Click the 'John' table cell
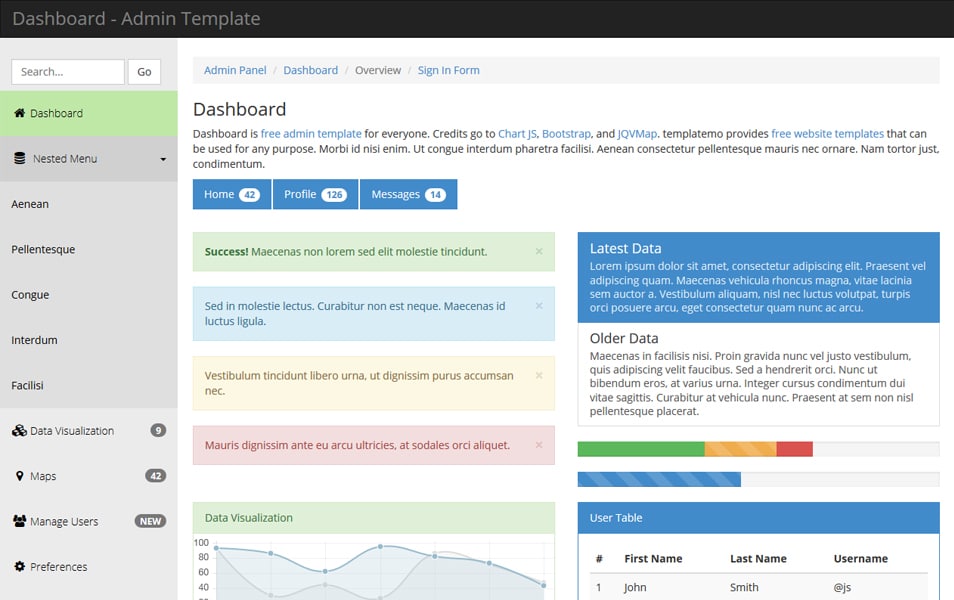This screenshot has width=954, height=600. (x=635, y=587)
